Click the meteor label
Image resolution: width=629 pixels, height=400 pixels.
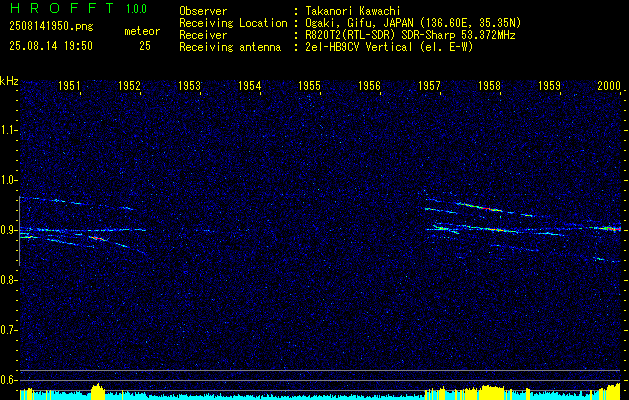click(142, 31)
